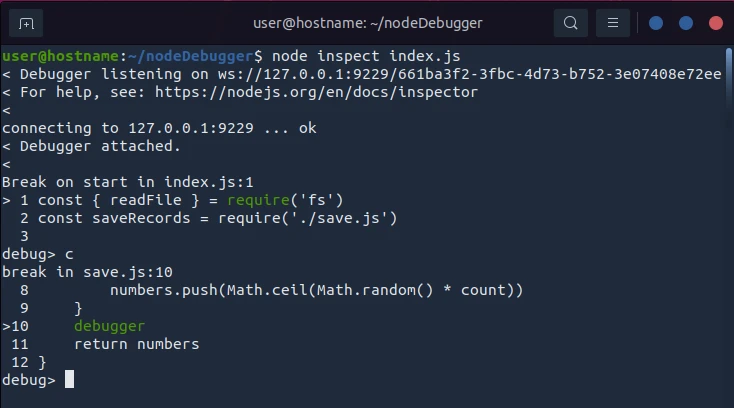Open a new terminal tab
The height and width of the screenshot is (408, 734).
(26, 22)
